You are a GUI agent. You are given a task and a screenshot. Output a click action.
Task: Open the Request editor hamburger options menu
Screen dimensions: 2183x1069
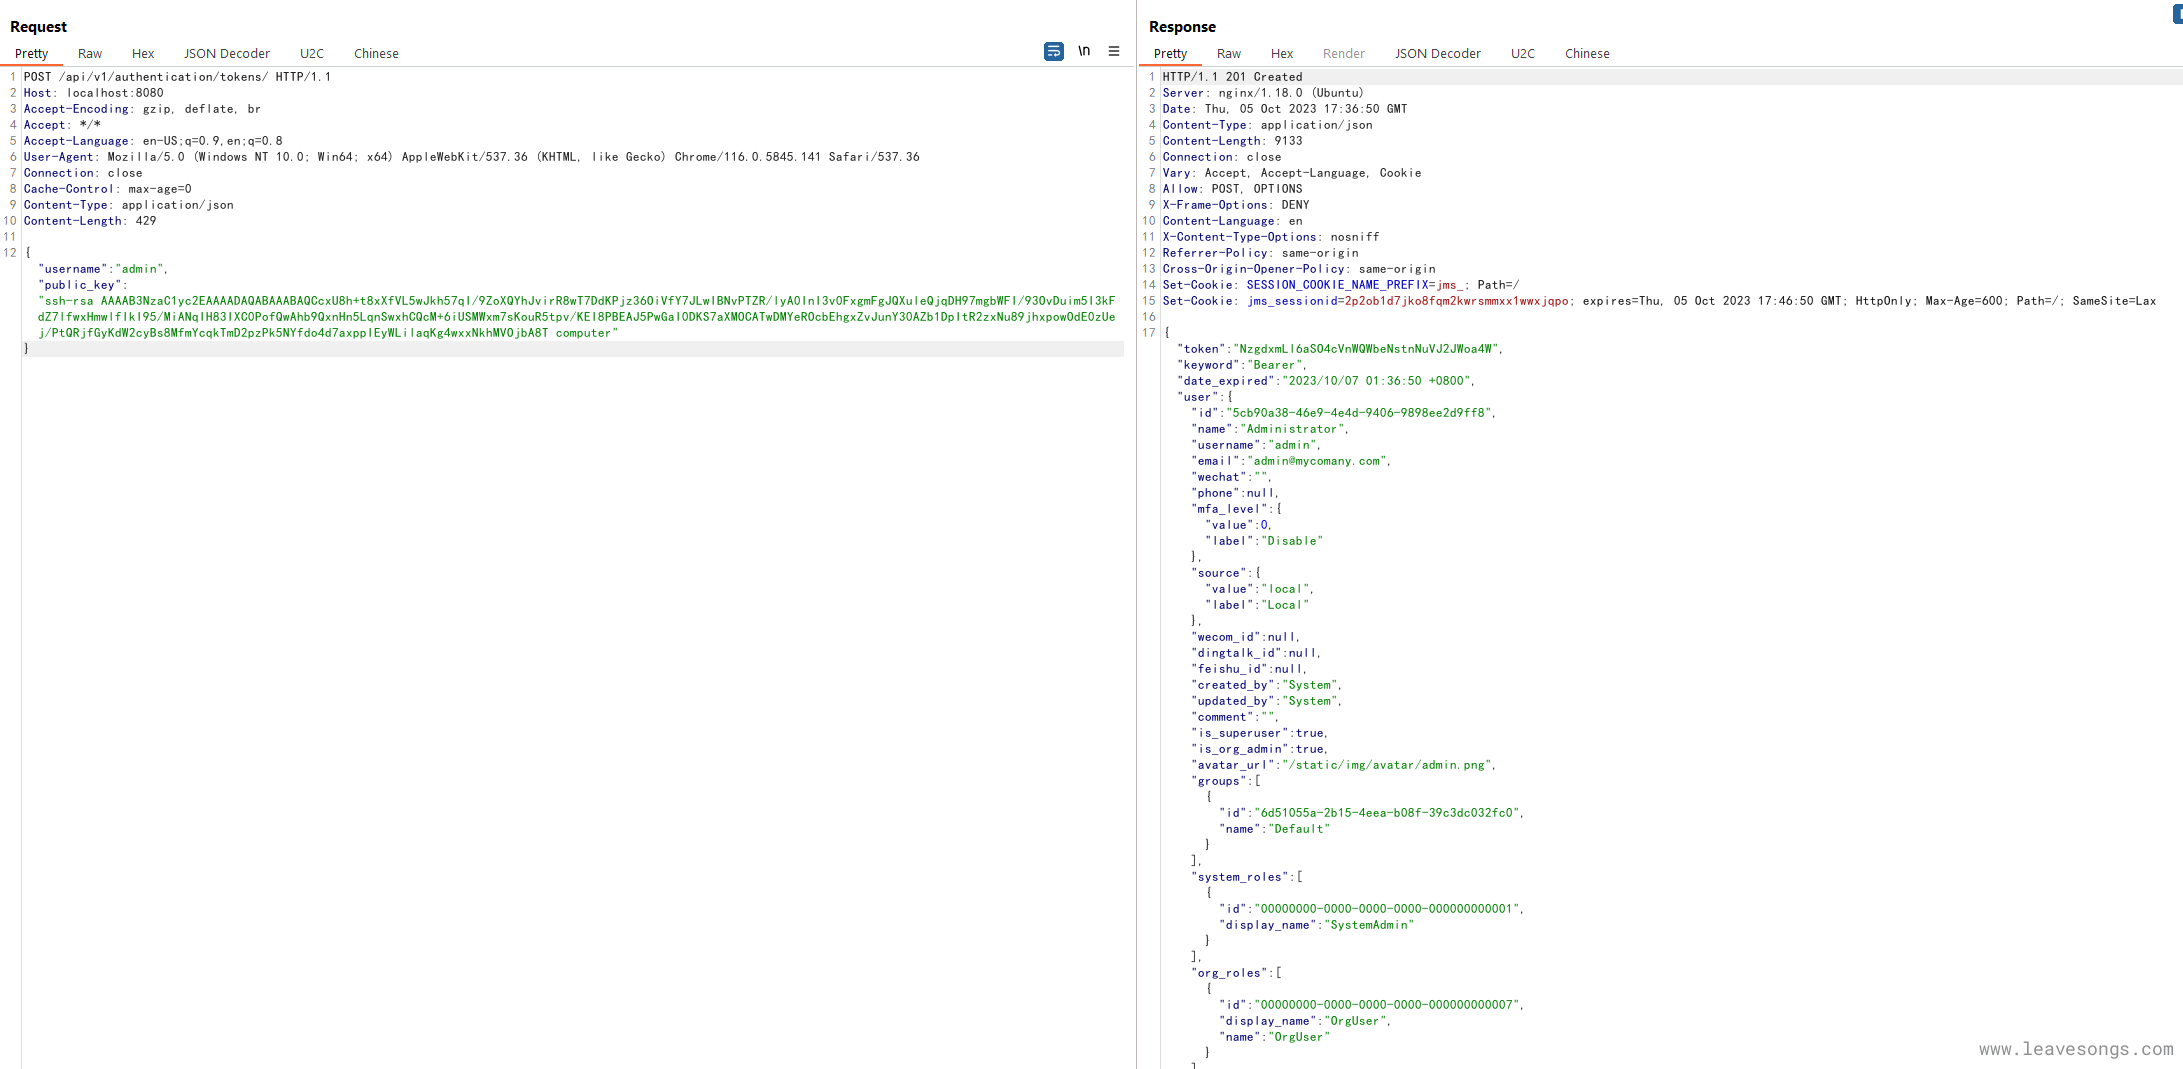[x=1114, y=51]
